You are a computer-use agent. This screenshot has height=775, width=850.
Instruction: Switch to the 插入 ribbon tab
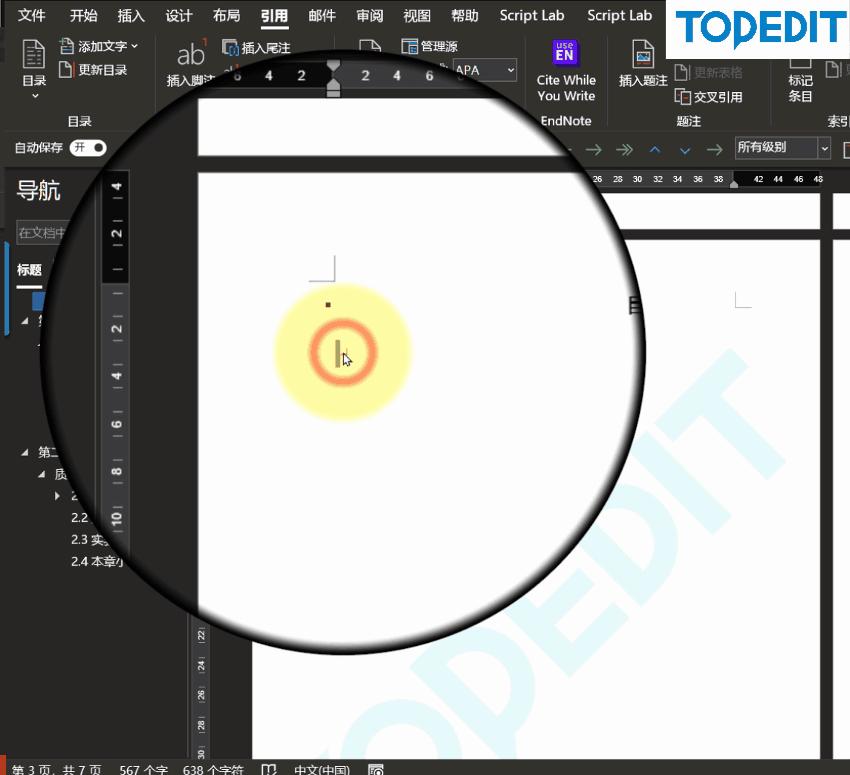131,16
